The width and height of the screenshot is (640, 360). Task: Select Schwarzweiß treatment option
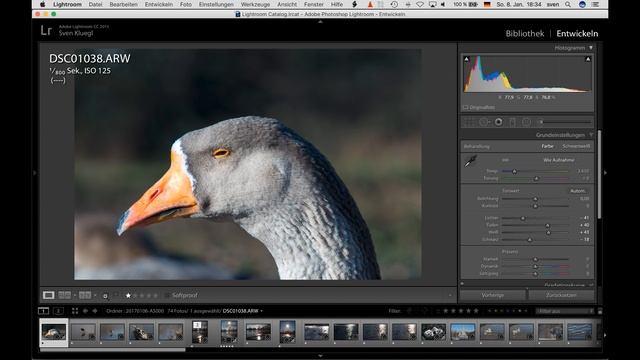[576, 146]
